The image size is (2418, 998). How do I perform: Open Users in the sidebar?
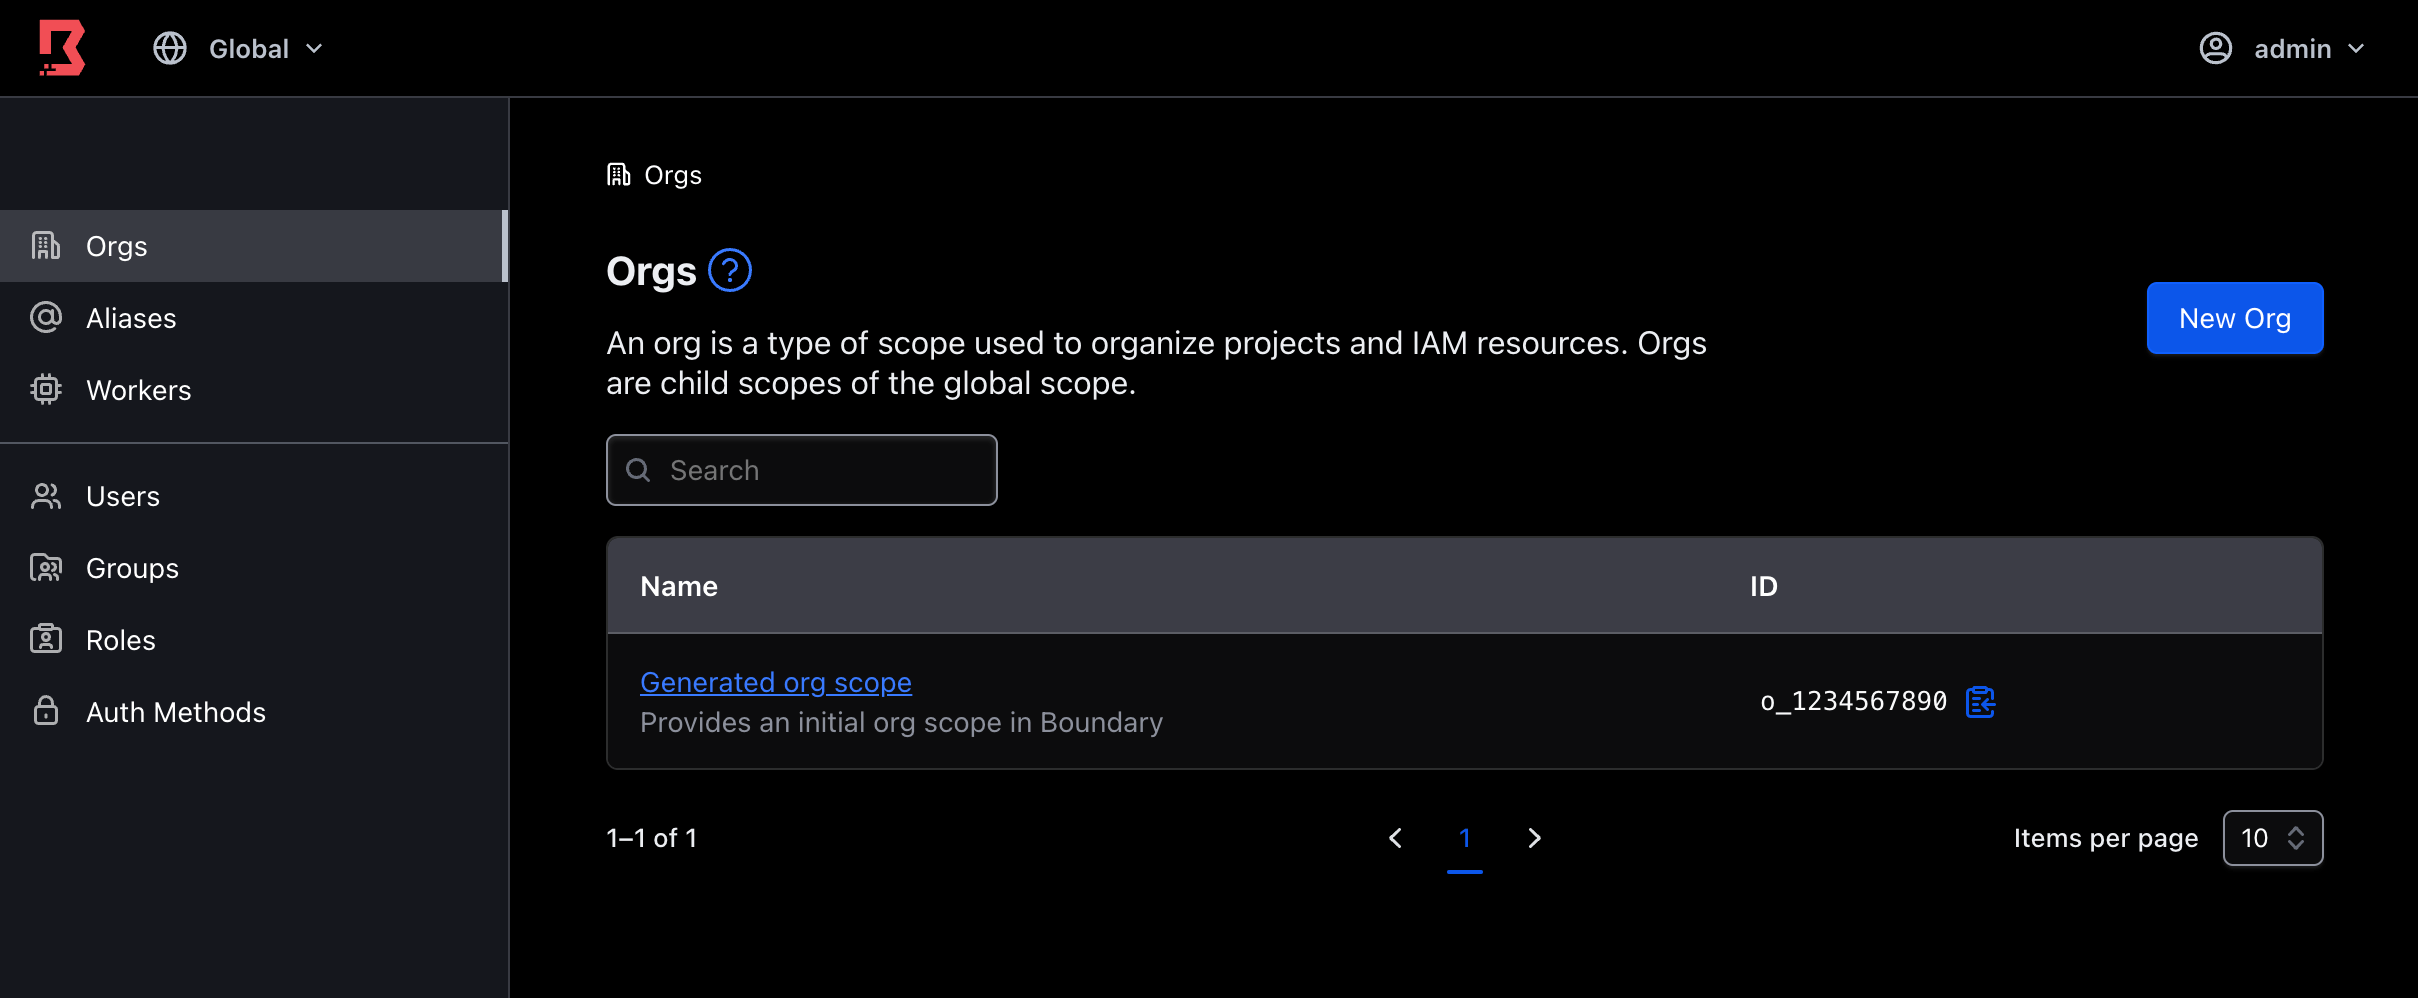pyautogui.click(x=254, y=496)
